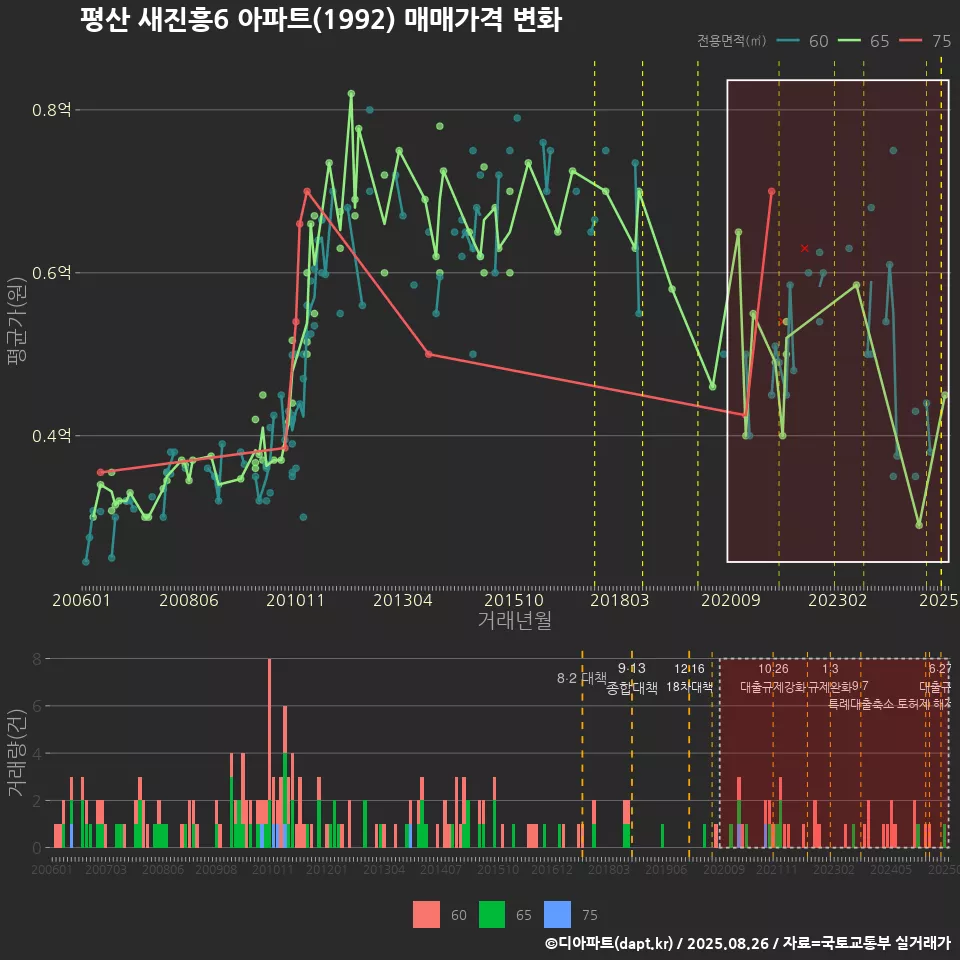Click the chart title 평산 새진흥6 아파트(1992) 매매가격 변화
Viewport: 960px width, 960px height.
tap(321, 20)
